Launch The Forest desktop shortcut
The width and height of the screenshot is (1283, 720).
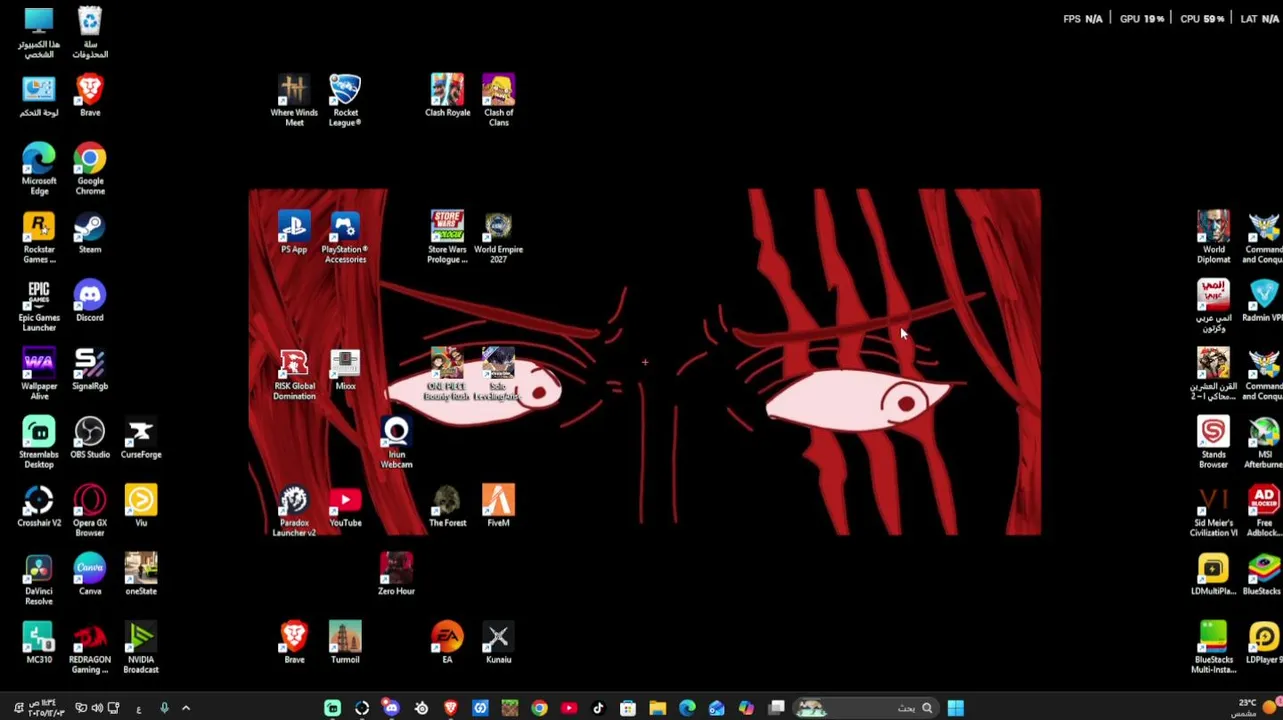tap(447, 507)
